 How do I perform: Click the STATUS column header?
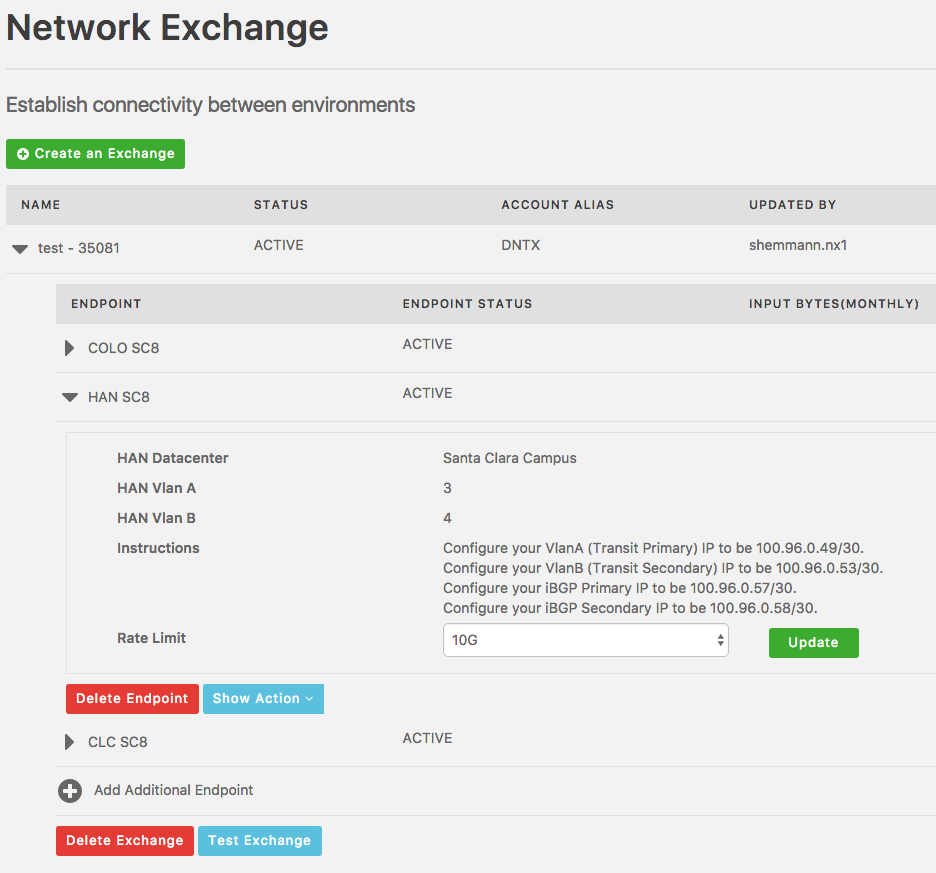[281, 205]
